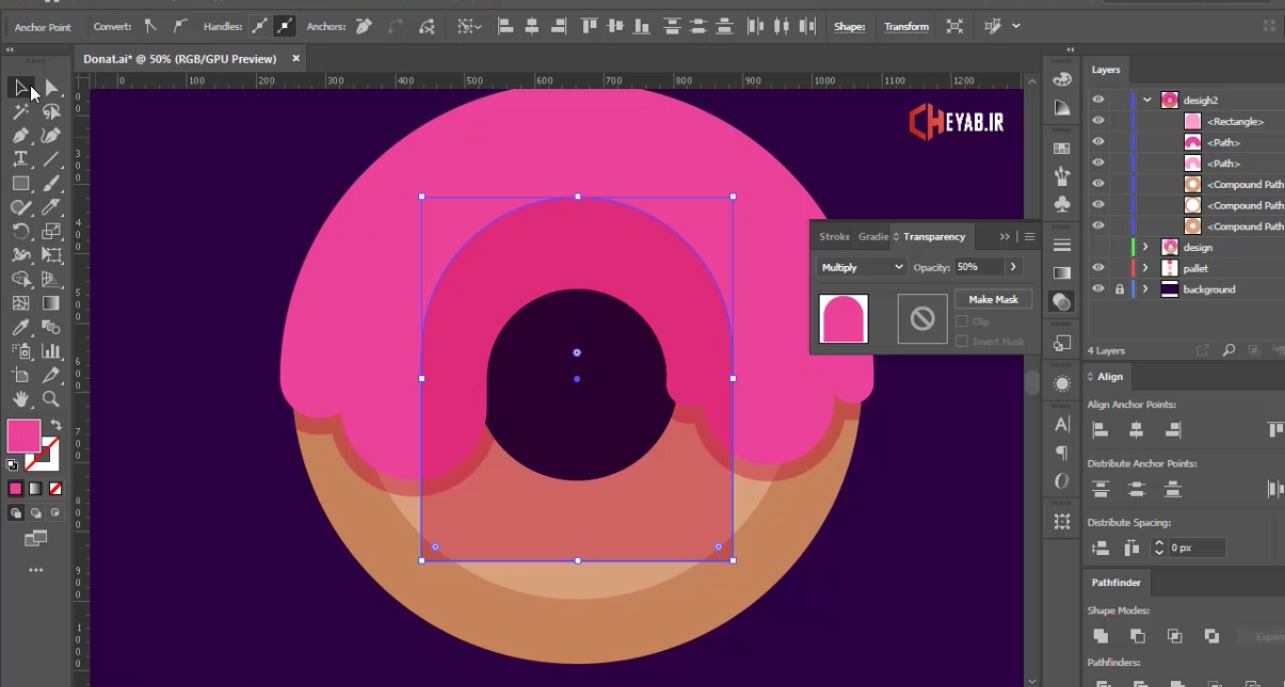Expand the pallet layer
Viewport: 1285px width, 687px height.
point(1146,268)
